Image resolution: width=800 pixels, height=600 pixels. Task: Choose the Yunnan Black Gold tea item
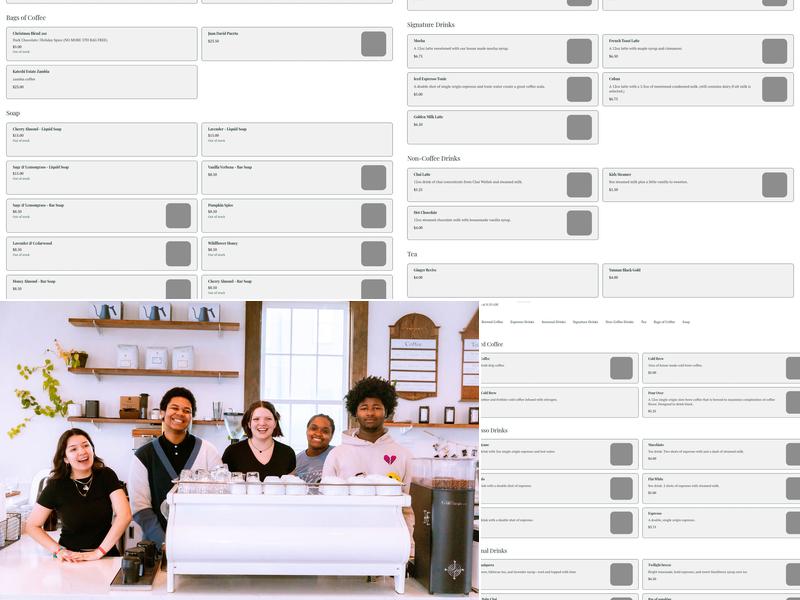[698, 280]
